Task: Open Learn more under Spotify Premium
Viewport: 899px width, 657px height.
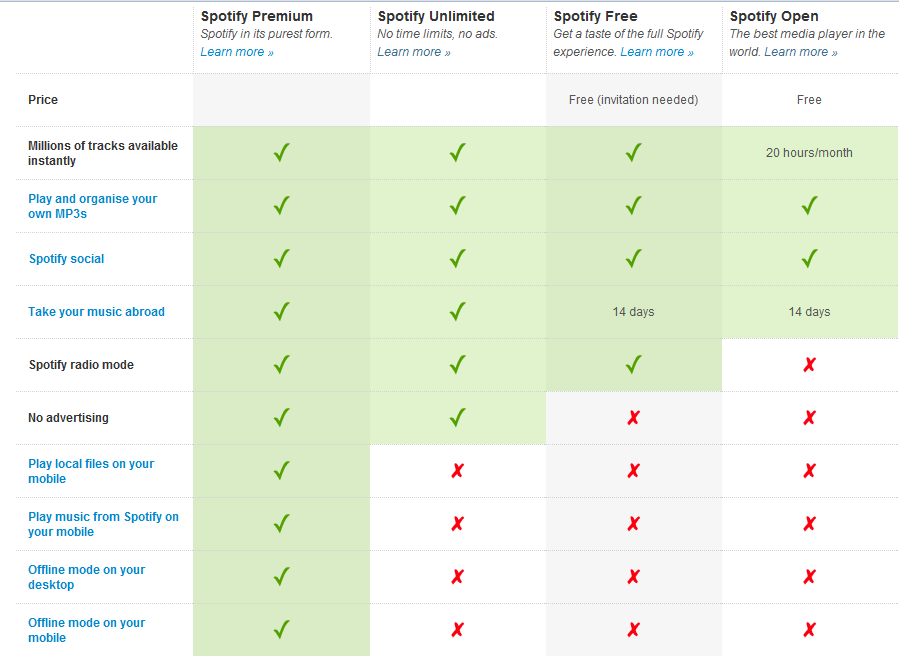Action: (237, 52)
